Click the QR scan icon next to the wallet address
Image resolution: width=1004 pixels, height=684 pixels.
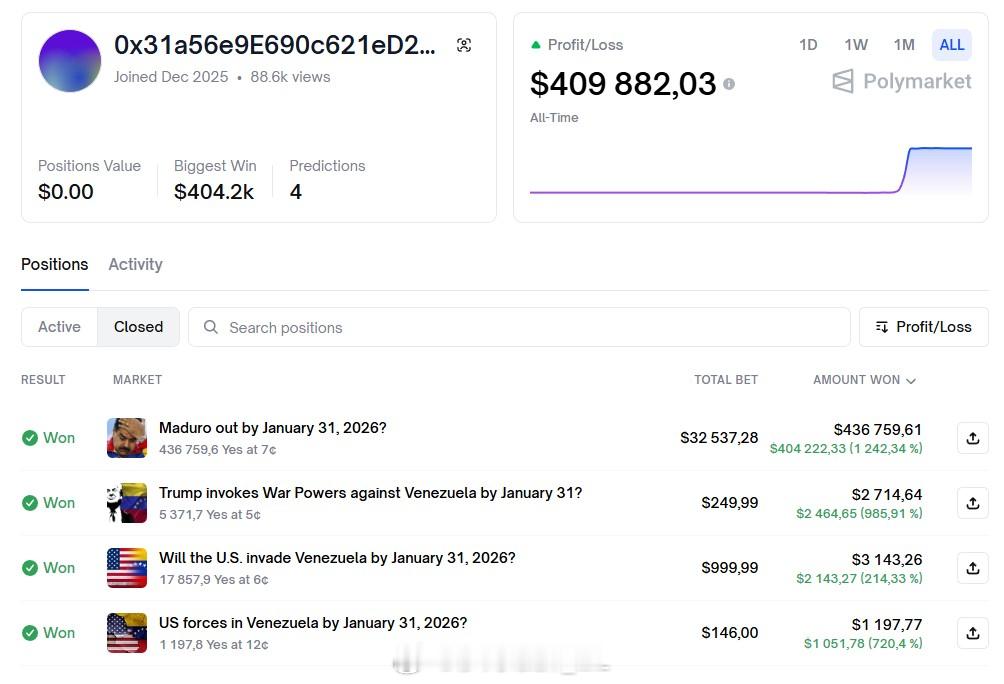(x=464, y=45)
